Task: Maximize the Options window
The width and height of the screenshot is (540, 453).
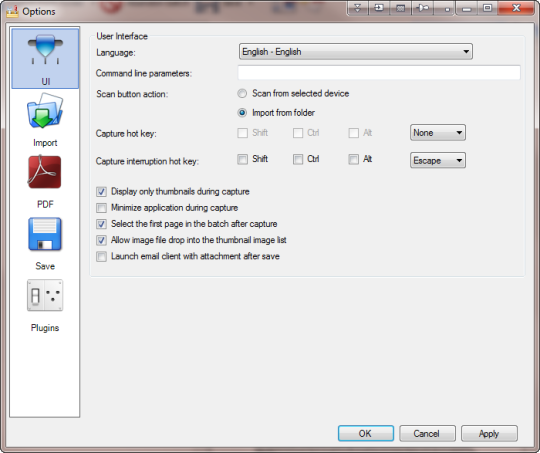Action: coord(487,8)
